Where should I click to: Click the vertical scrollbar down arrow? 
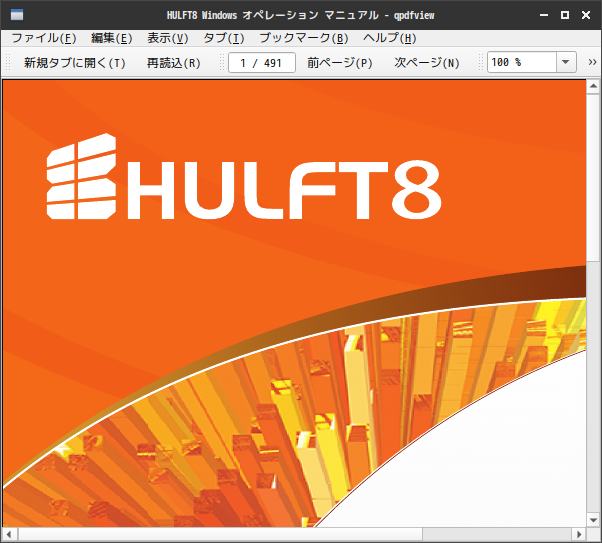click(593, 520)
